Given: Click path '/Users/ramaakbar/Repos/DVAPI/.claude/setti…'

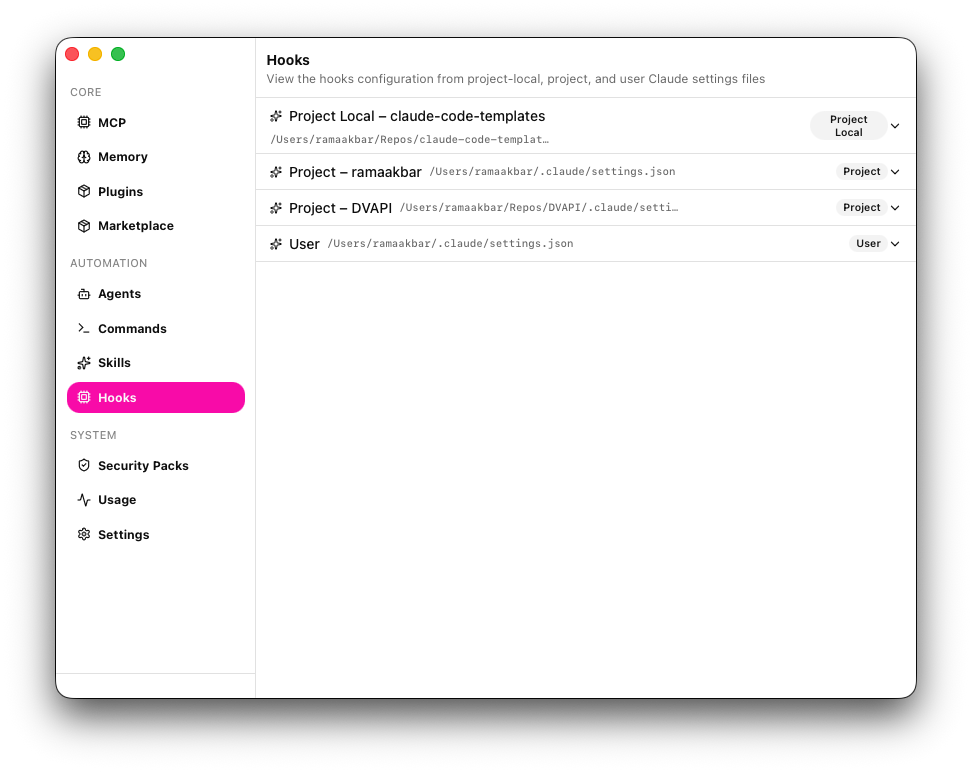Looking at the screenshot, I should click(539, 208).
